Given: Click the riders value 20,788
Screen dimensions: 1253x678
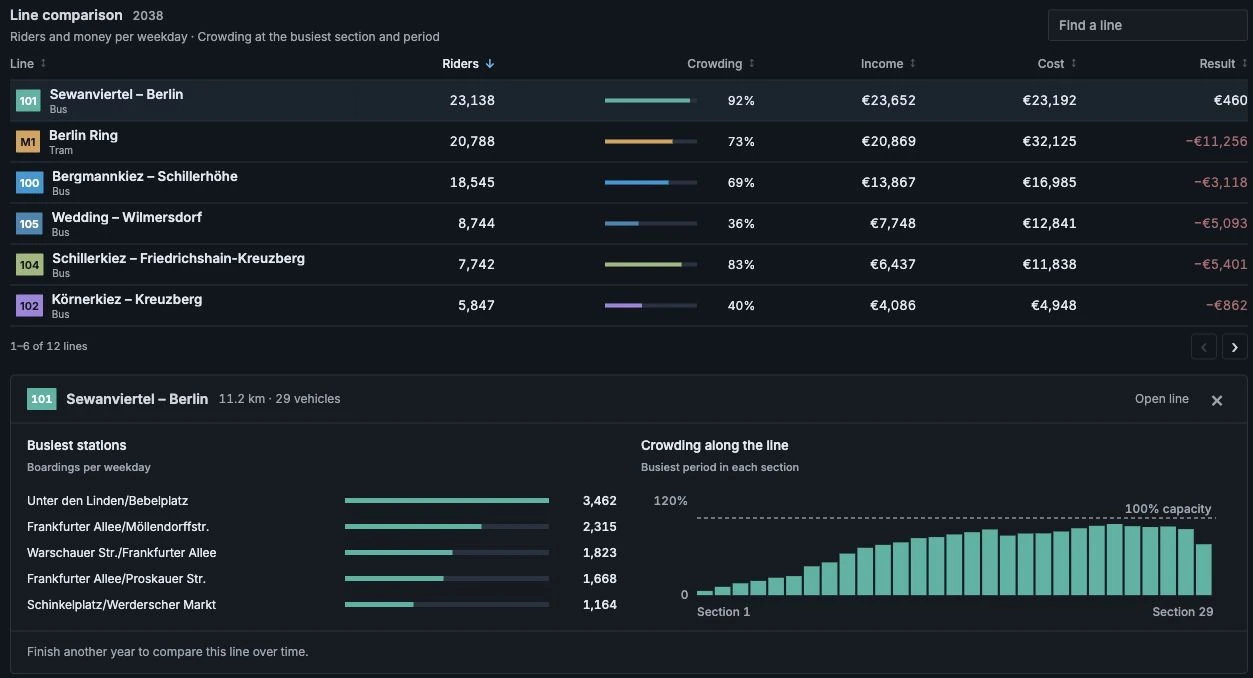Looking at the screenshot, I should pos(472,141).
